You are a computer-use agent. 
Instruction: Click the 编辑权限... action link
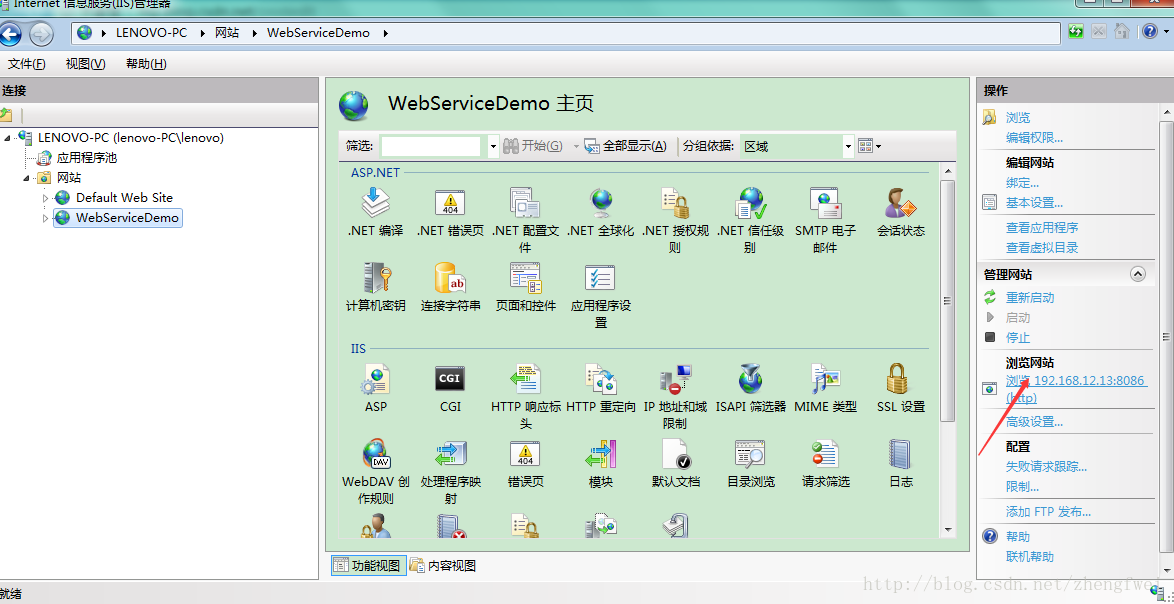point(1034,138)
